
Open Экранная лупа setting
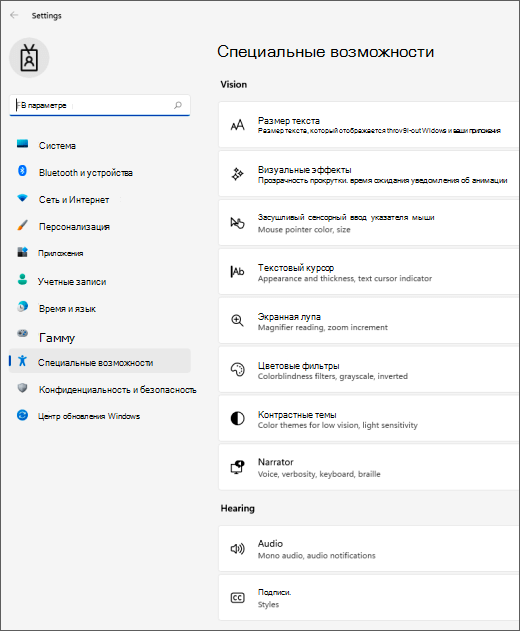coord(368,320)
